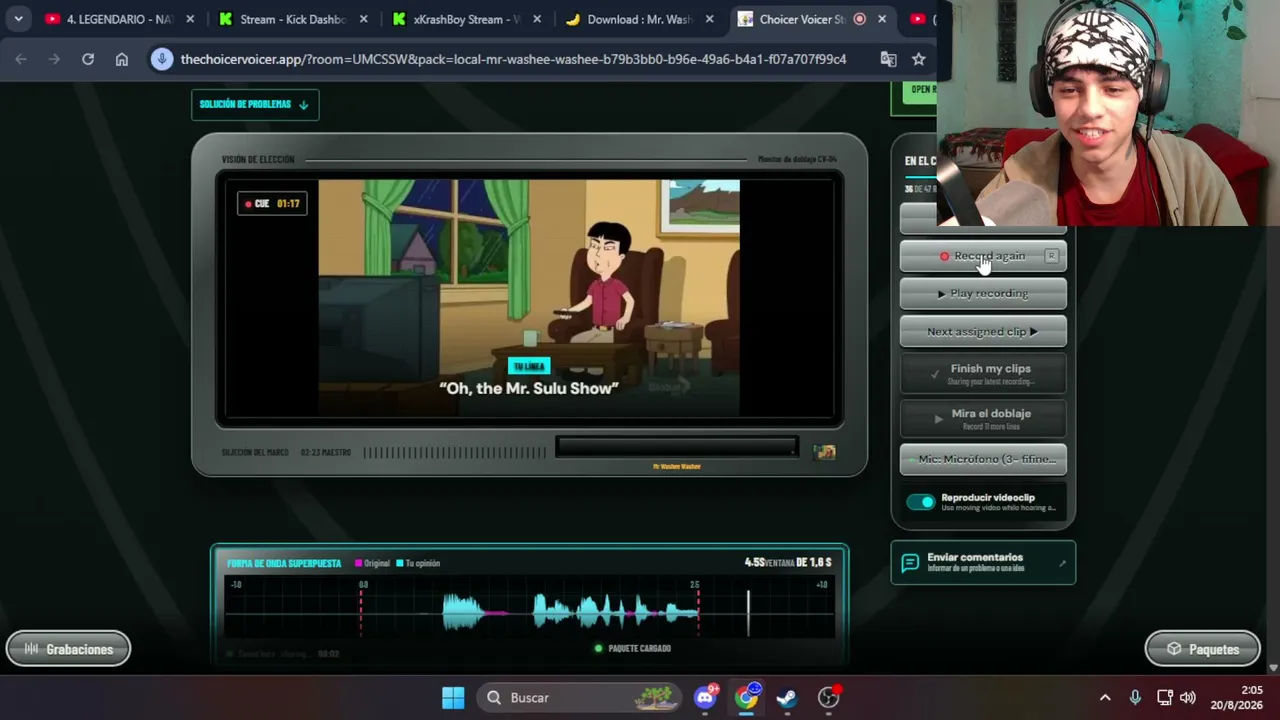Click the cartoon video clip preview
1280x720 pixels.
click(x=529, y=297)
